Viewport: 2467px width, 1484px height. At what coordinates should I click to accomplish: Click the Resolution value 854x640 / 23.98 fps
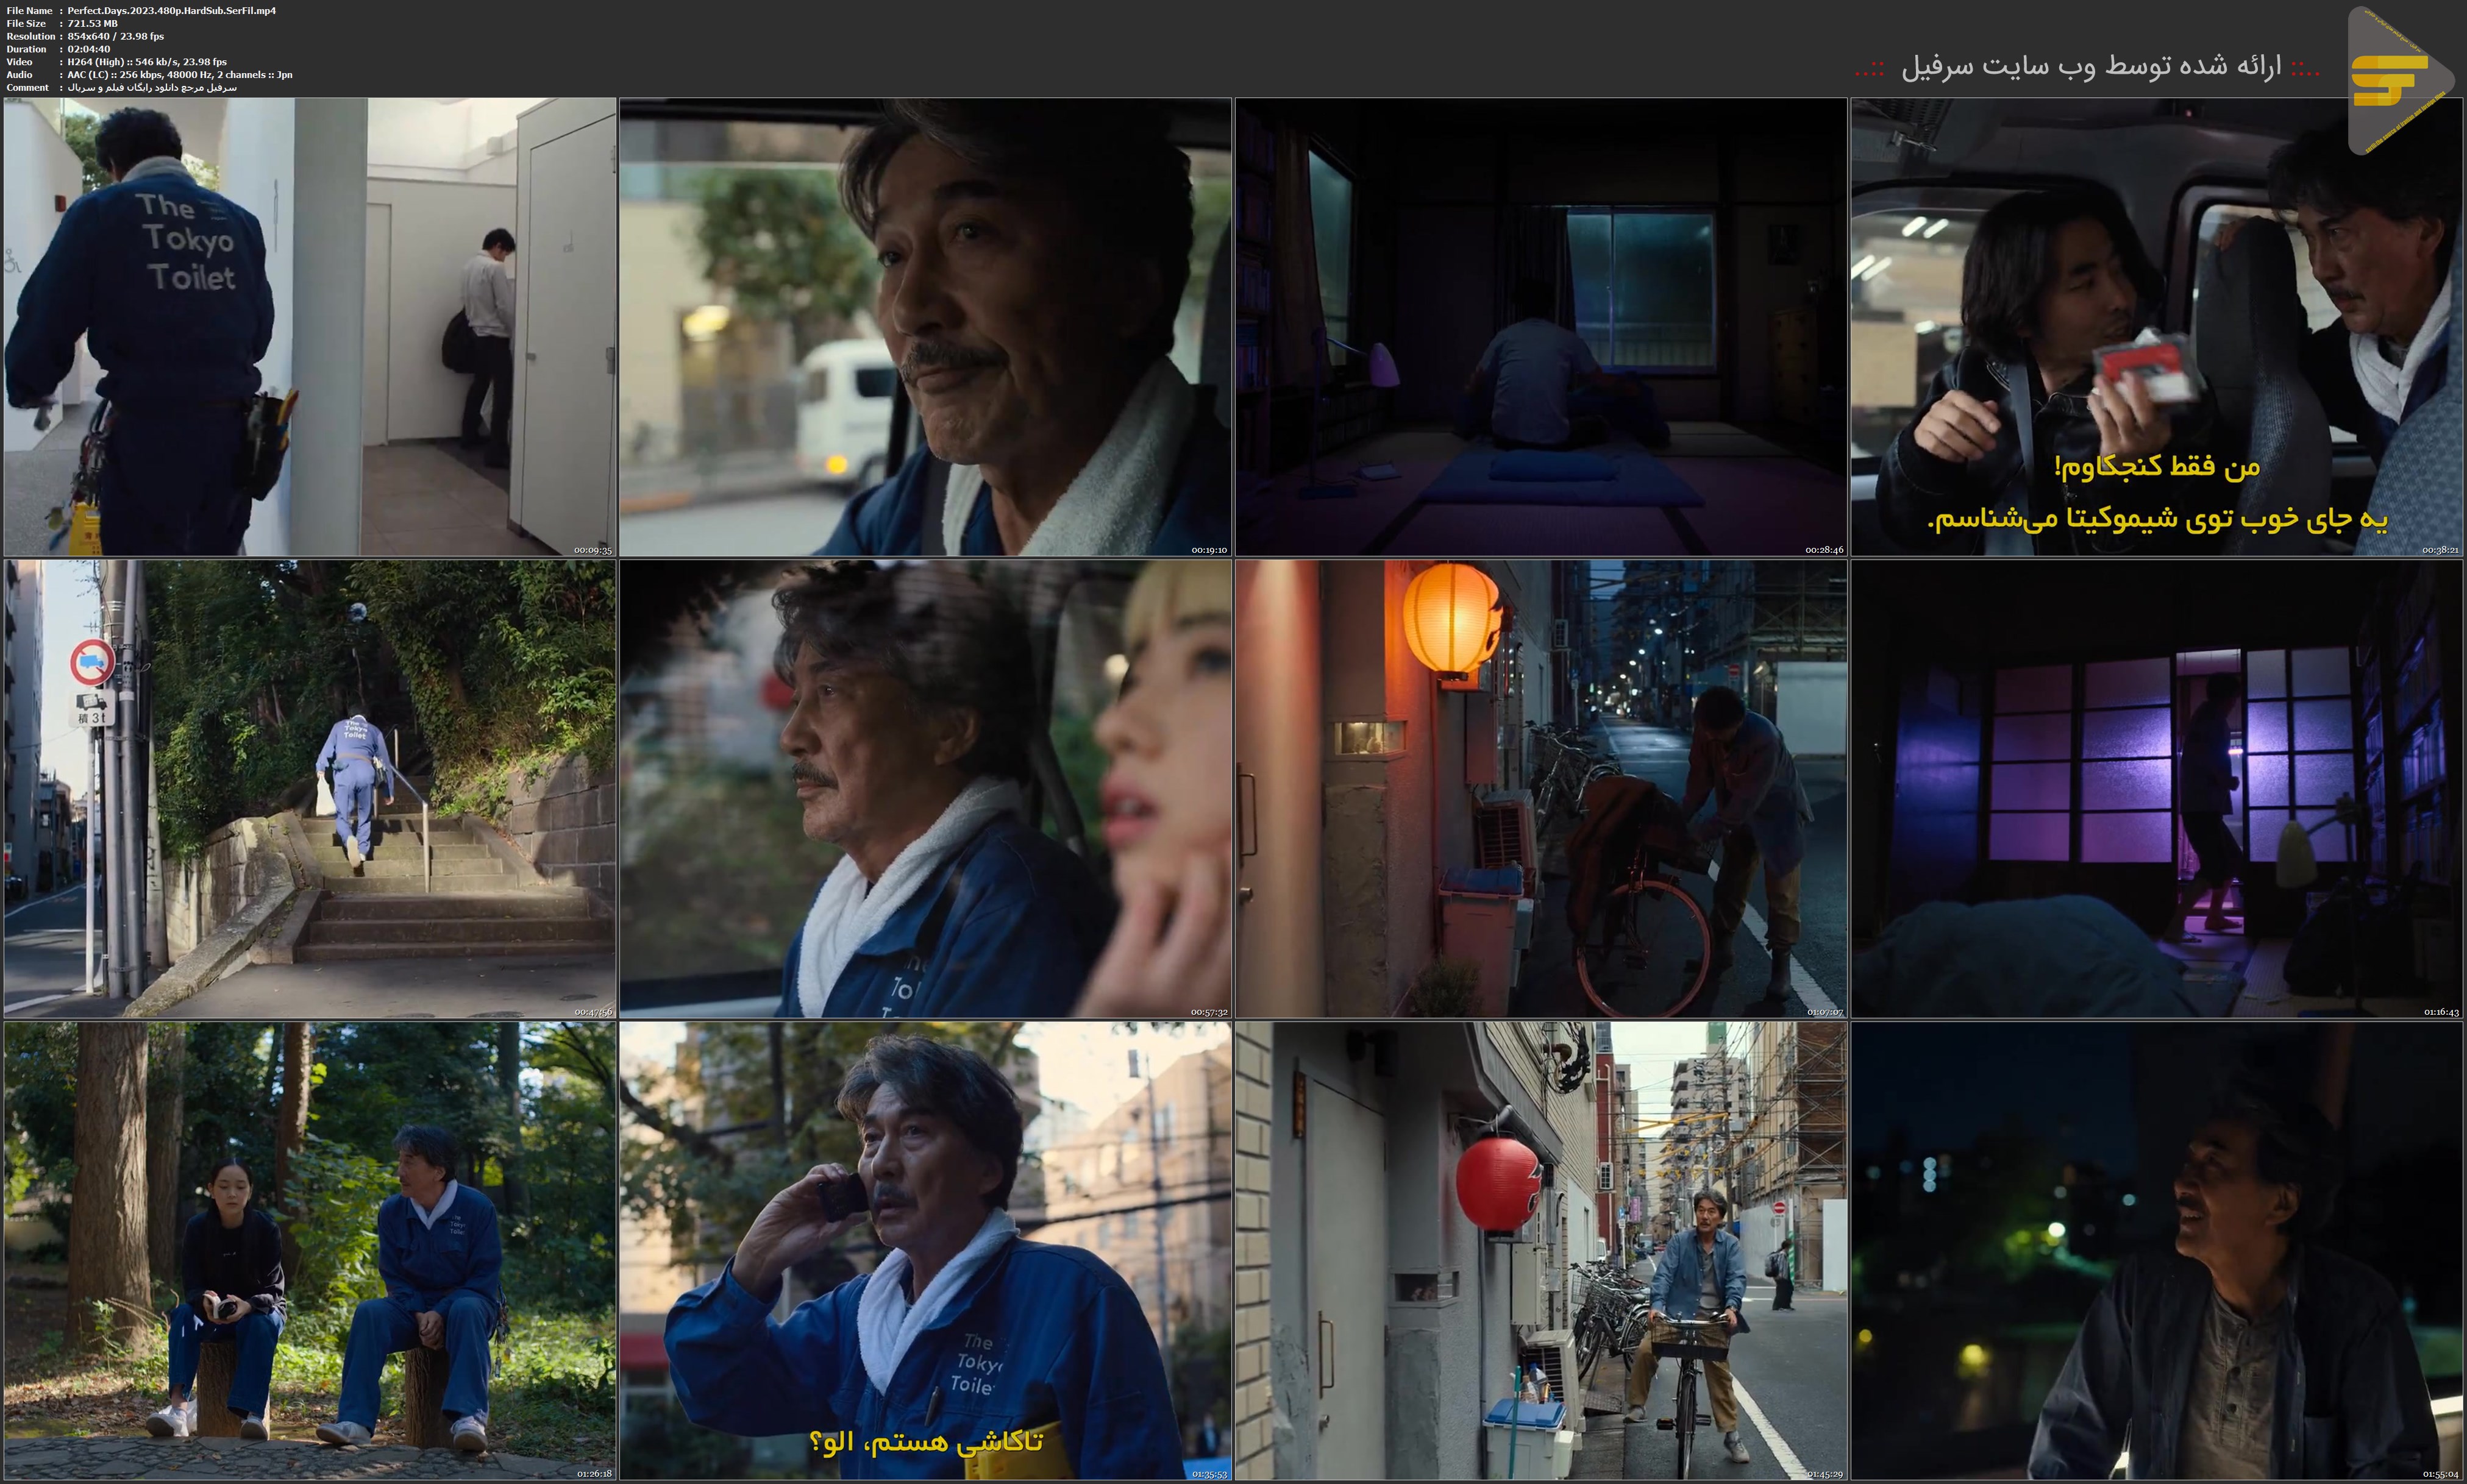[115, 36]
